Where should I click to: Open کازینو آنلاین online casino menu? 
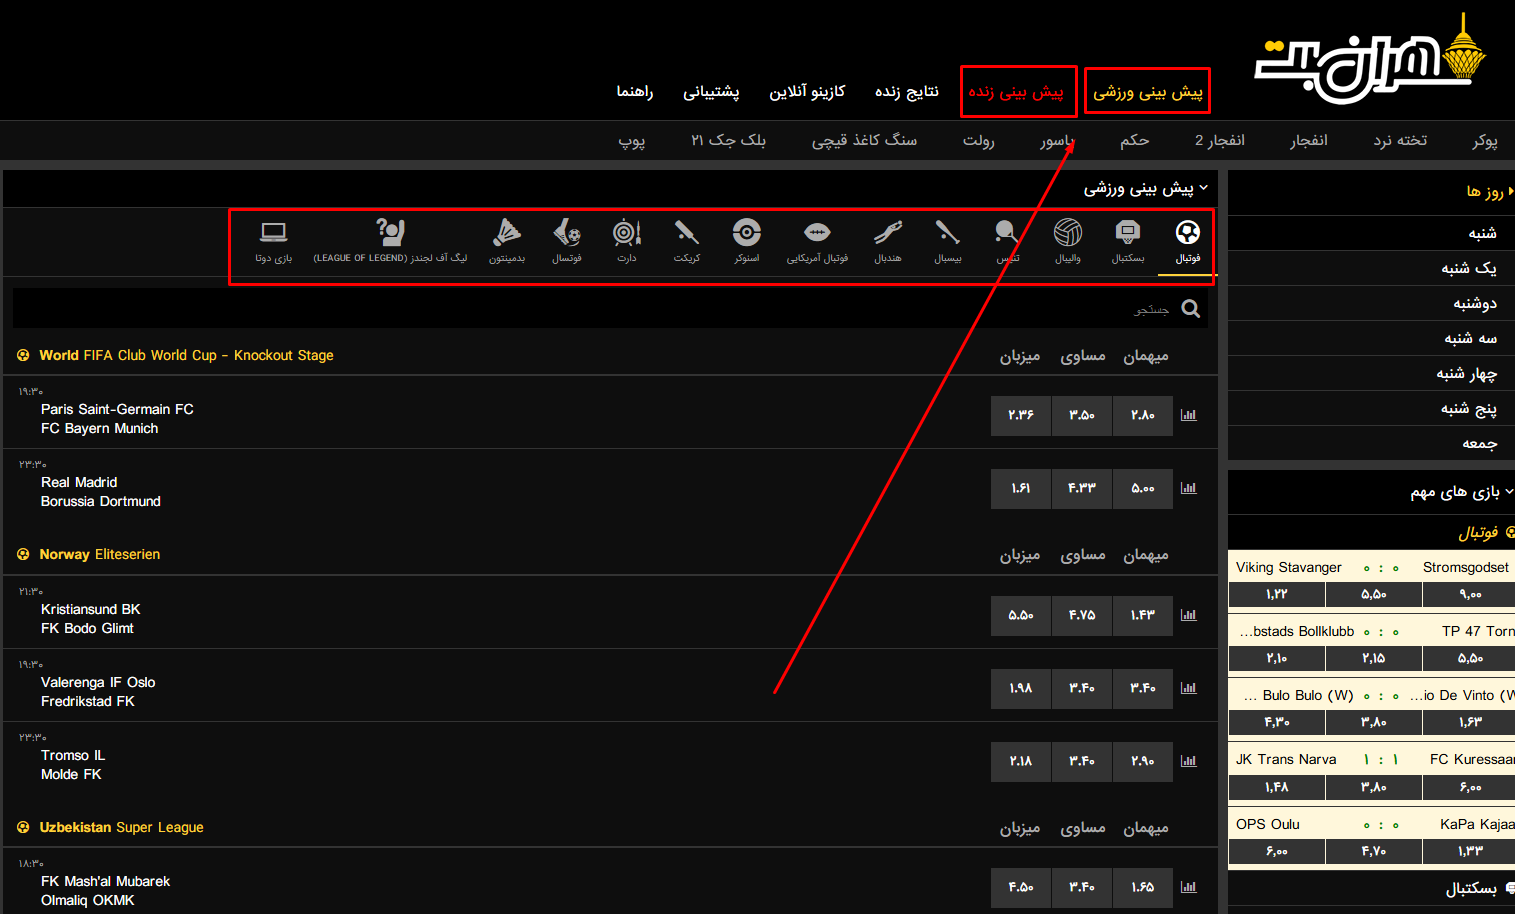tap(807, 92)
